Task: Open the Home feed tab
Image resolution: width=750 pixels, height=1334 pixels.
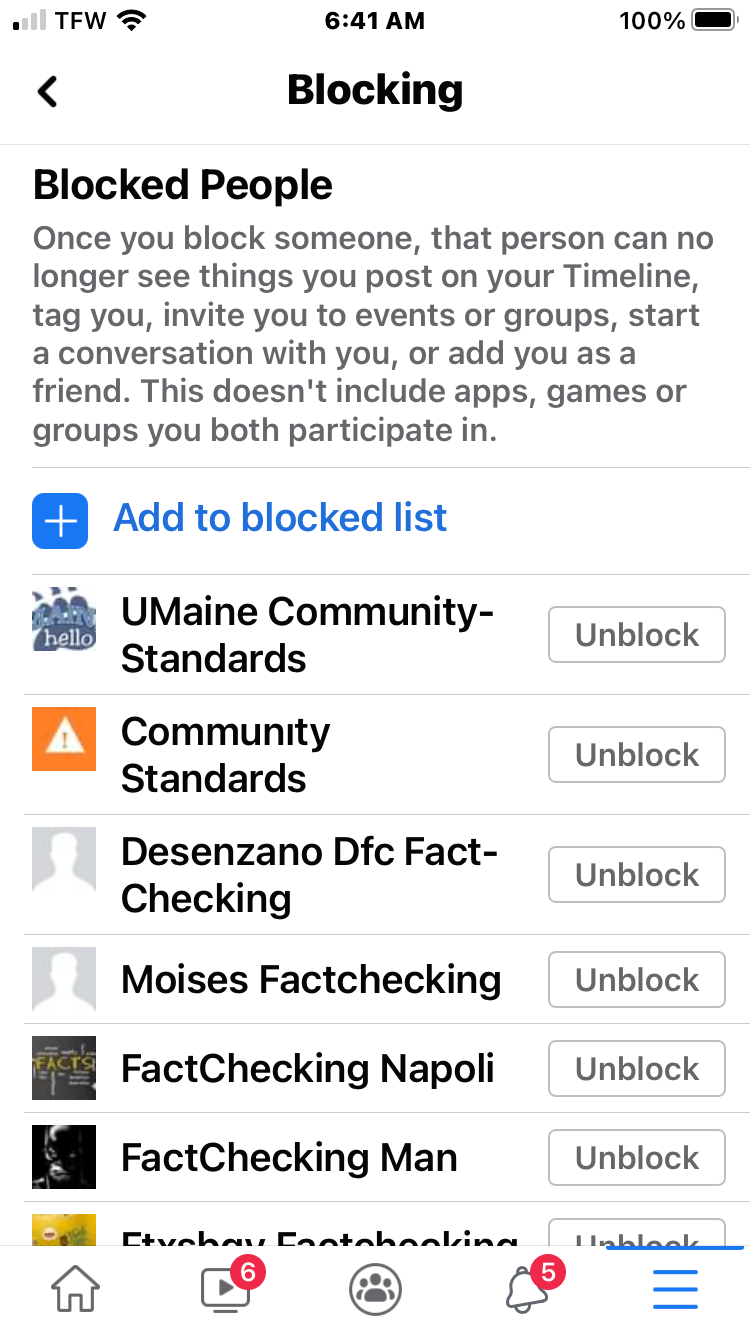Action: (x=75, y=1290)
